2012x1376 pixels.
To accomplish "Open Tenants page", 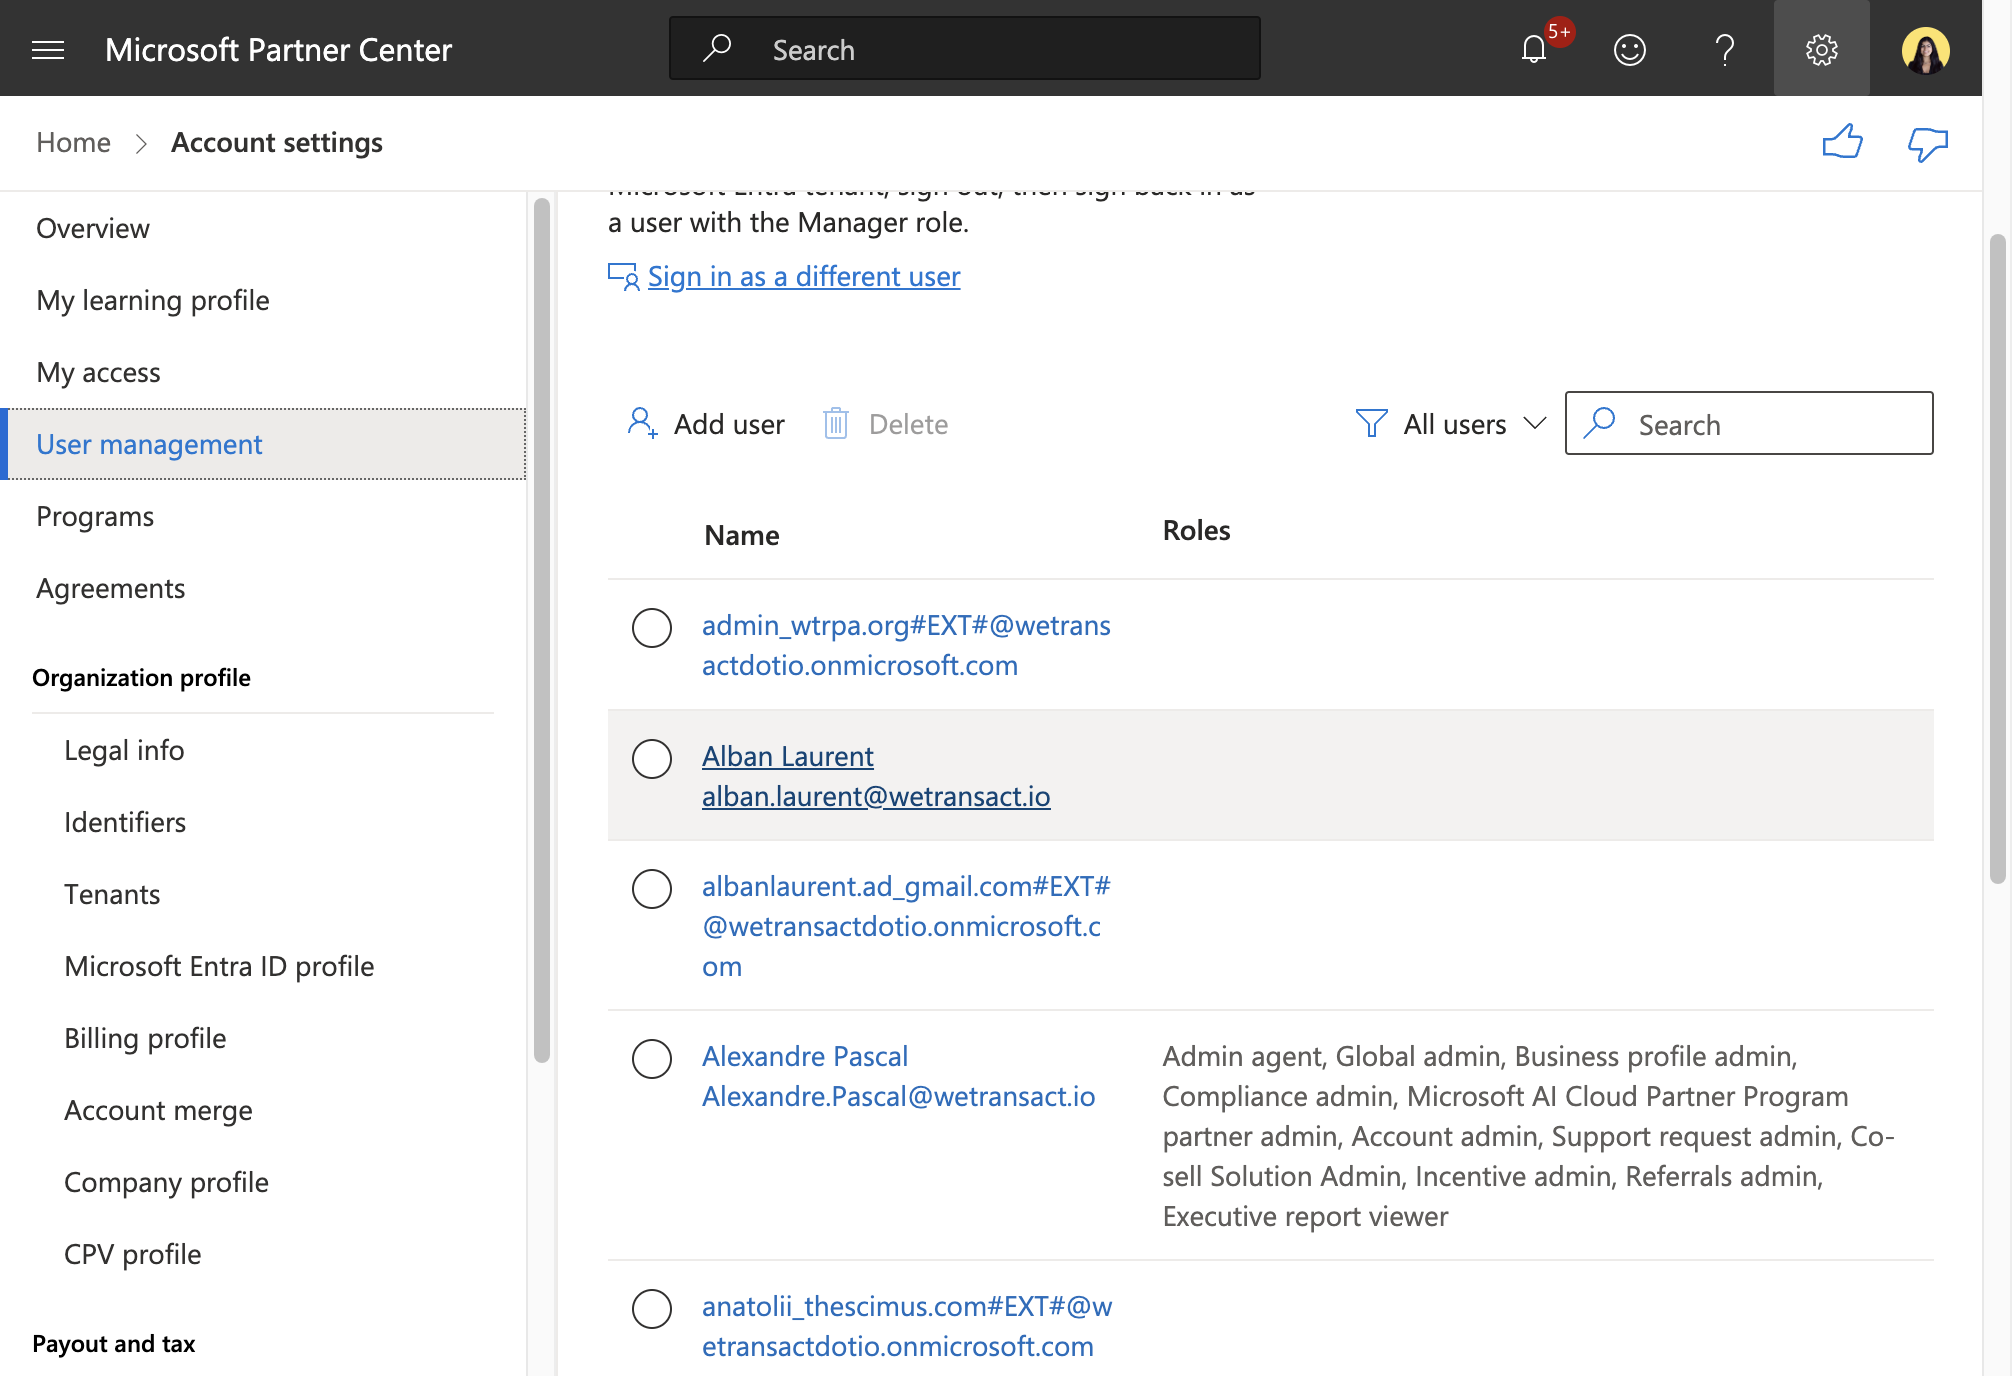I will coord(112,894).
